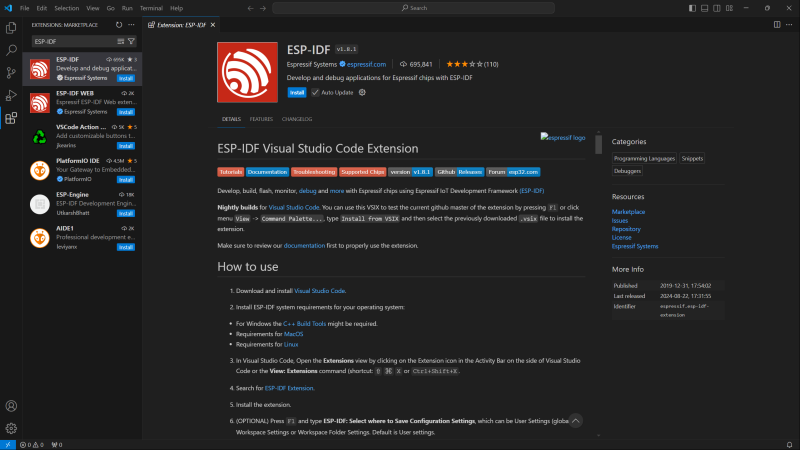Clear extensions search results
Image resolution: width=800 pixels, height=450 pixels.
click(121, 41)
